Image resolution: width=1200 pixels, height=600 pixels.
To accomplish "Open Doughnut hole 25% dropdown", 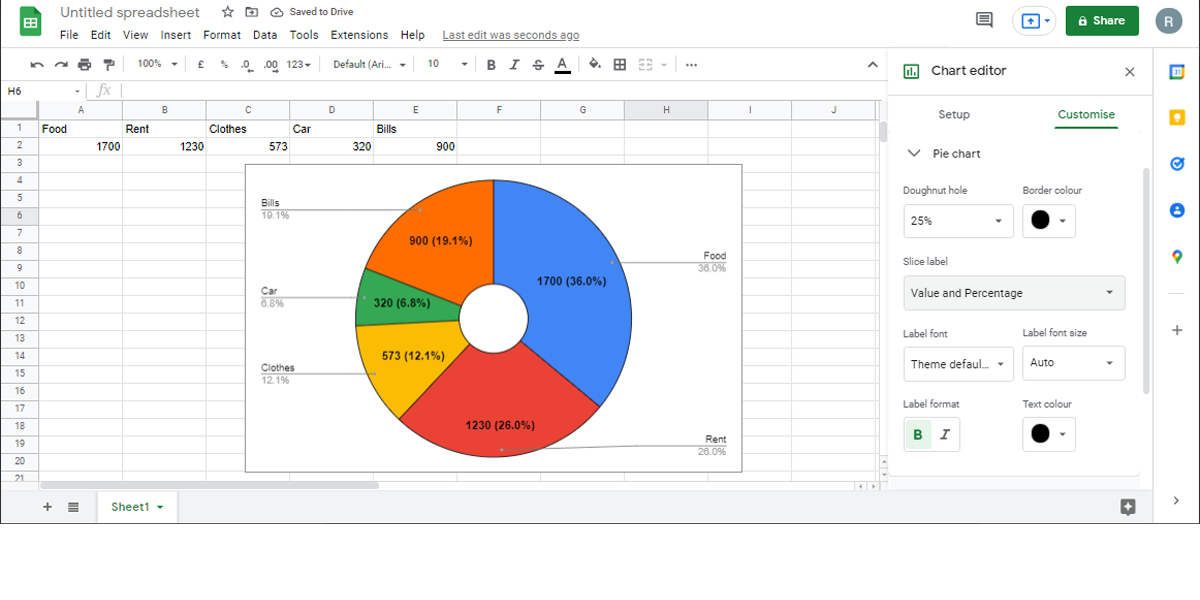I will coord(958,221).
